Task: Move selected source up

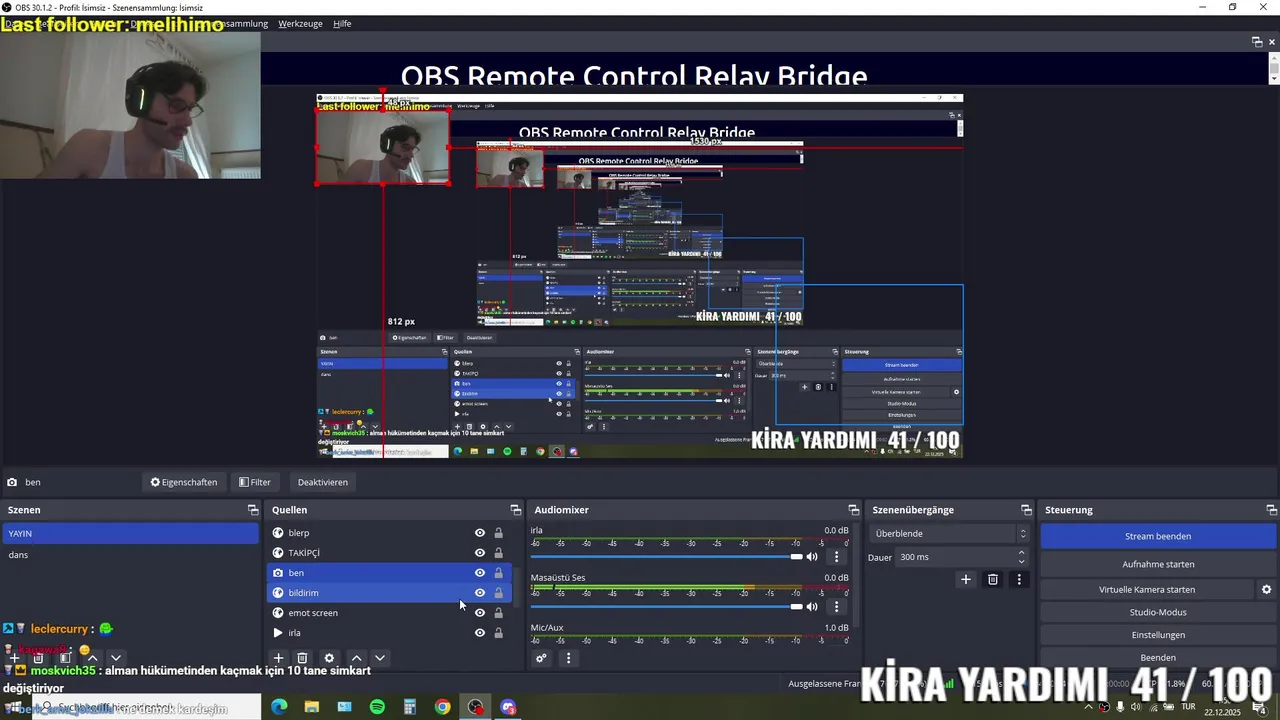Action: 356,658
